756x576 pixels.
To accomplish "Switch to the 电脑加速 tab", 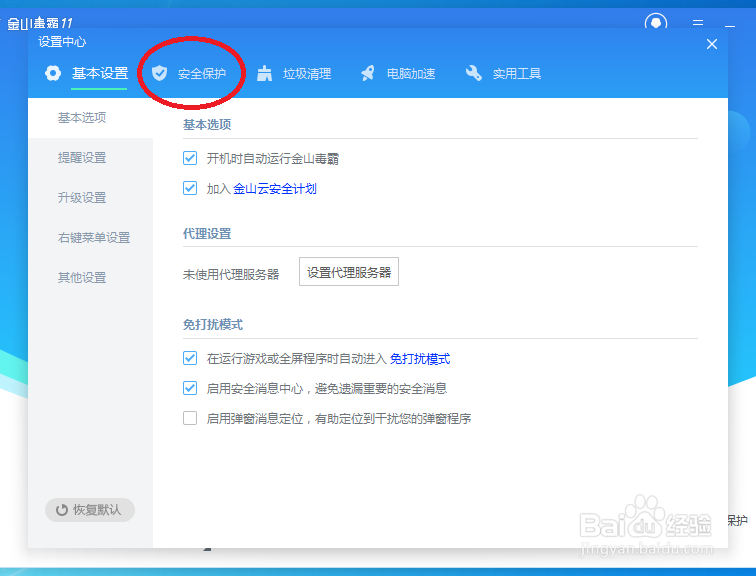I will [411, 74].
